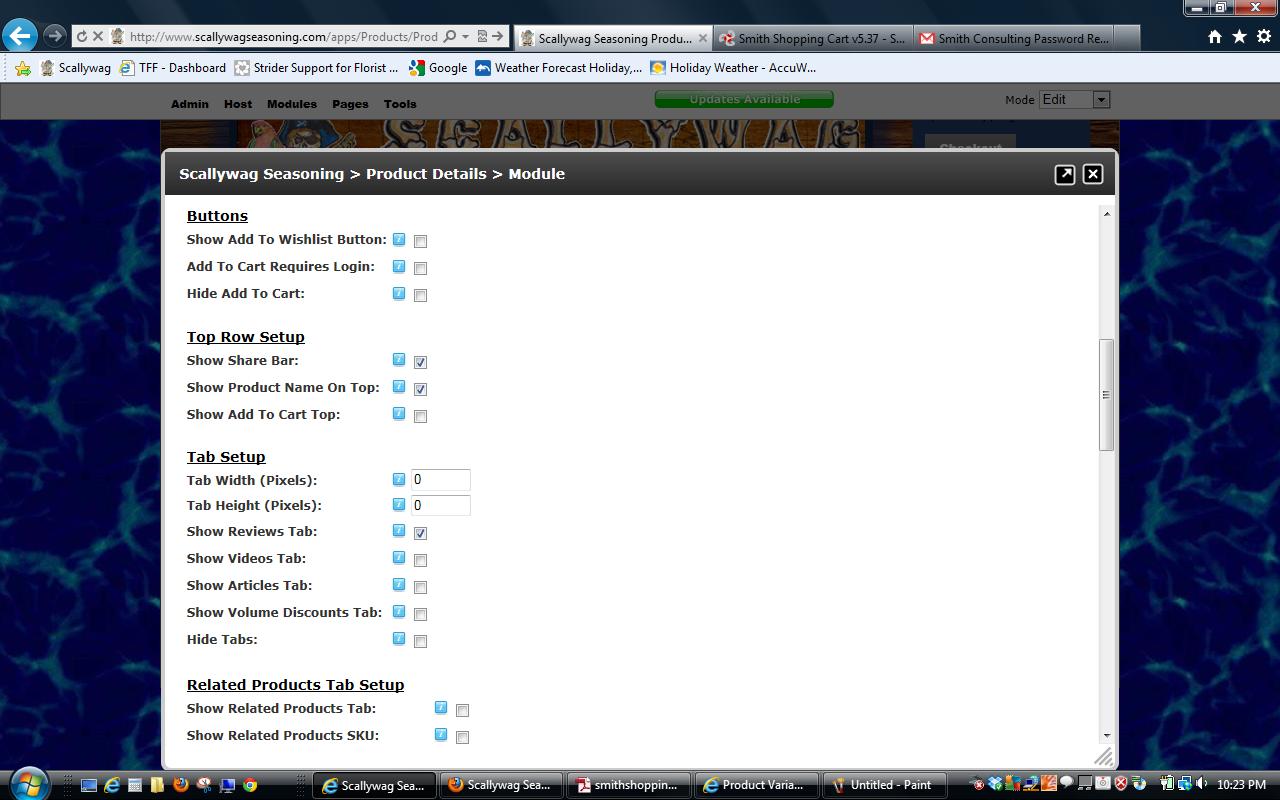The image size is (1280, 800).
Task: Close the Module settings popup
Action: point(1093,174)
